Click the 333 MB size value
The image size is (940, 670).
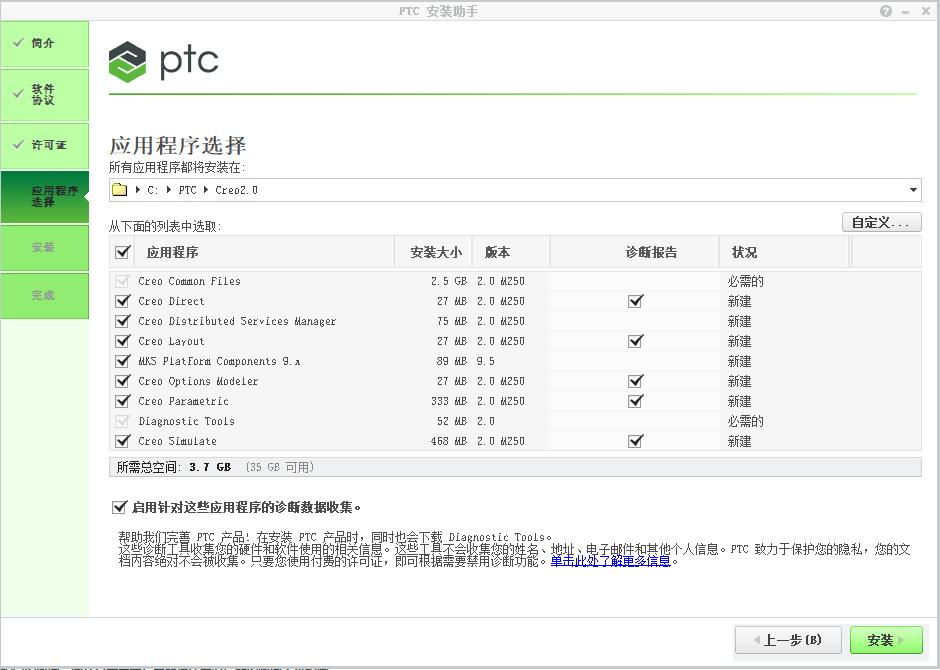pos(448,401)
